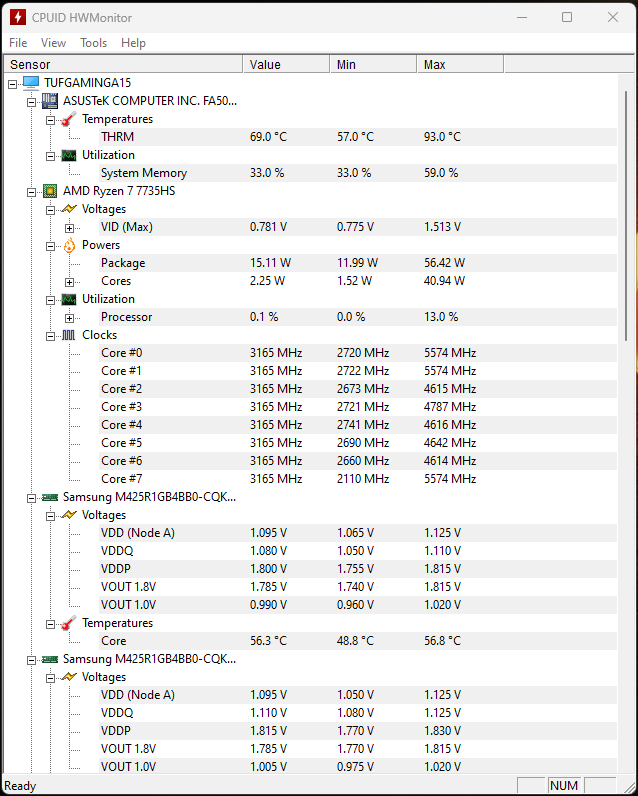The width and height of the screenshot is (638, 796).
Task: Collapse the TUFGAMINGA15 root node
Action: coord(13,84)
